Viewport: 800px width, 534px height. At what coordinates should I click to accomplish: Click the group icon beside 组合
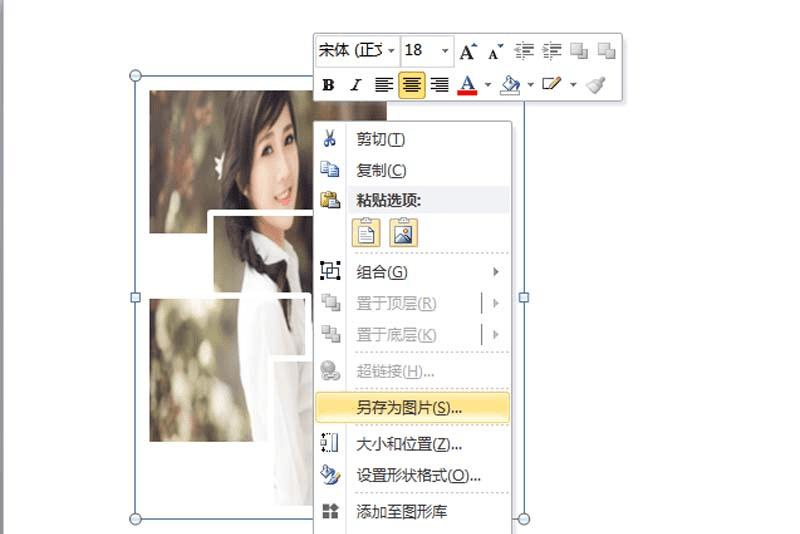pyautogui.click(x=330, y=271)
